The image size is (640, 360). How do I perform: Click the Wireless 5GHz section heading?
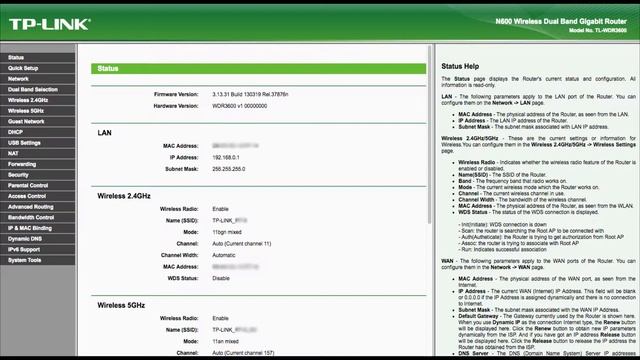[121, 305]
